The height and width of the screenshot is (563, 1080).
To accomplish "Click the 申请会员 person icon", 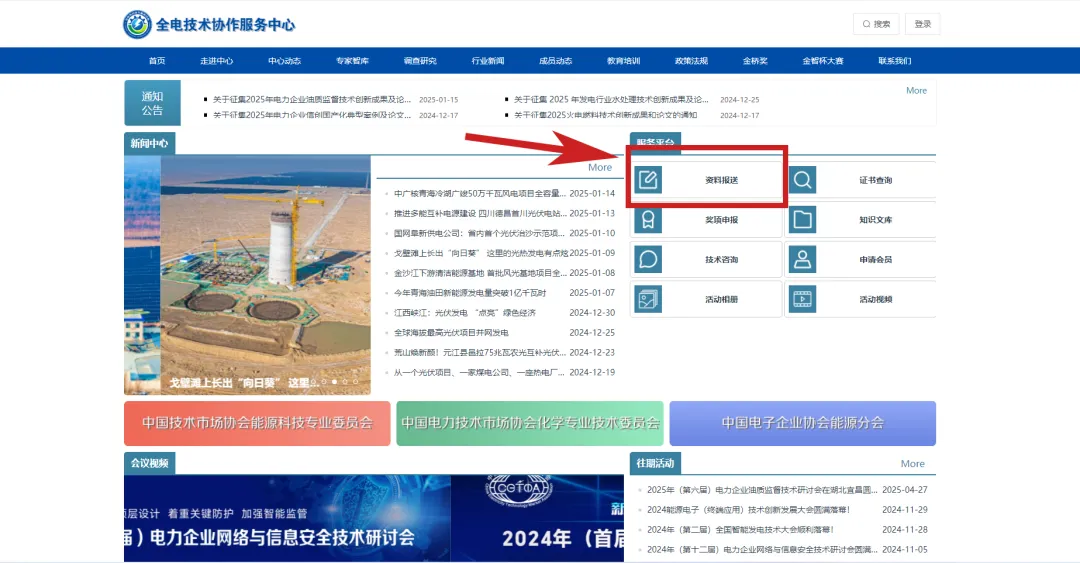I will [802, 260].
